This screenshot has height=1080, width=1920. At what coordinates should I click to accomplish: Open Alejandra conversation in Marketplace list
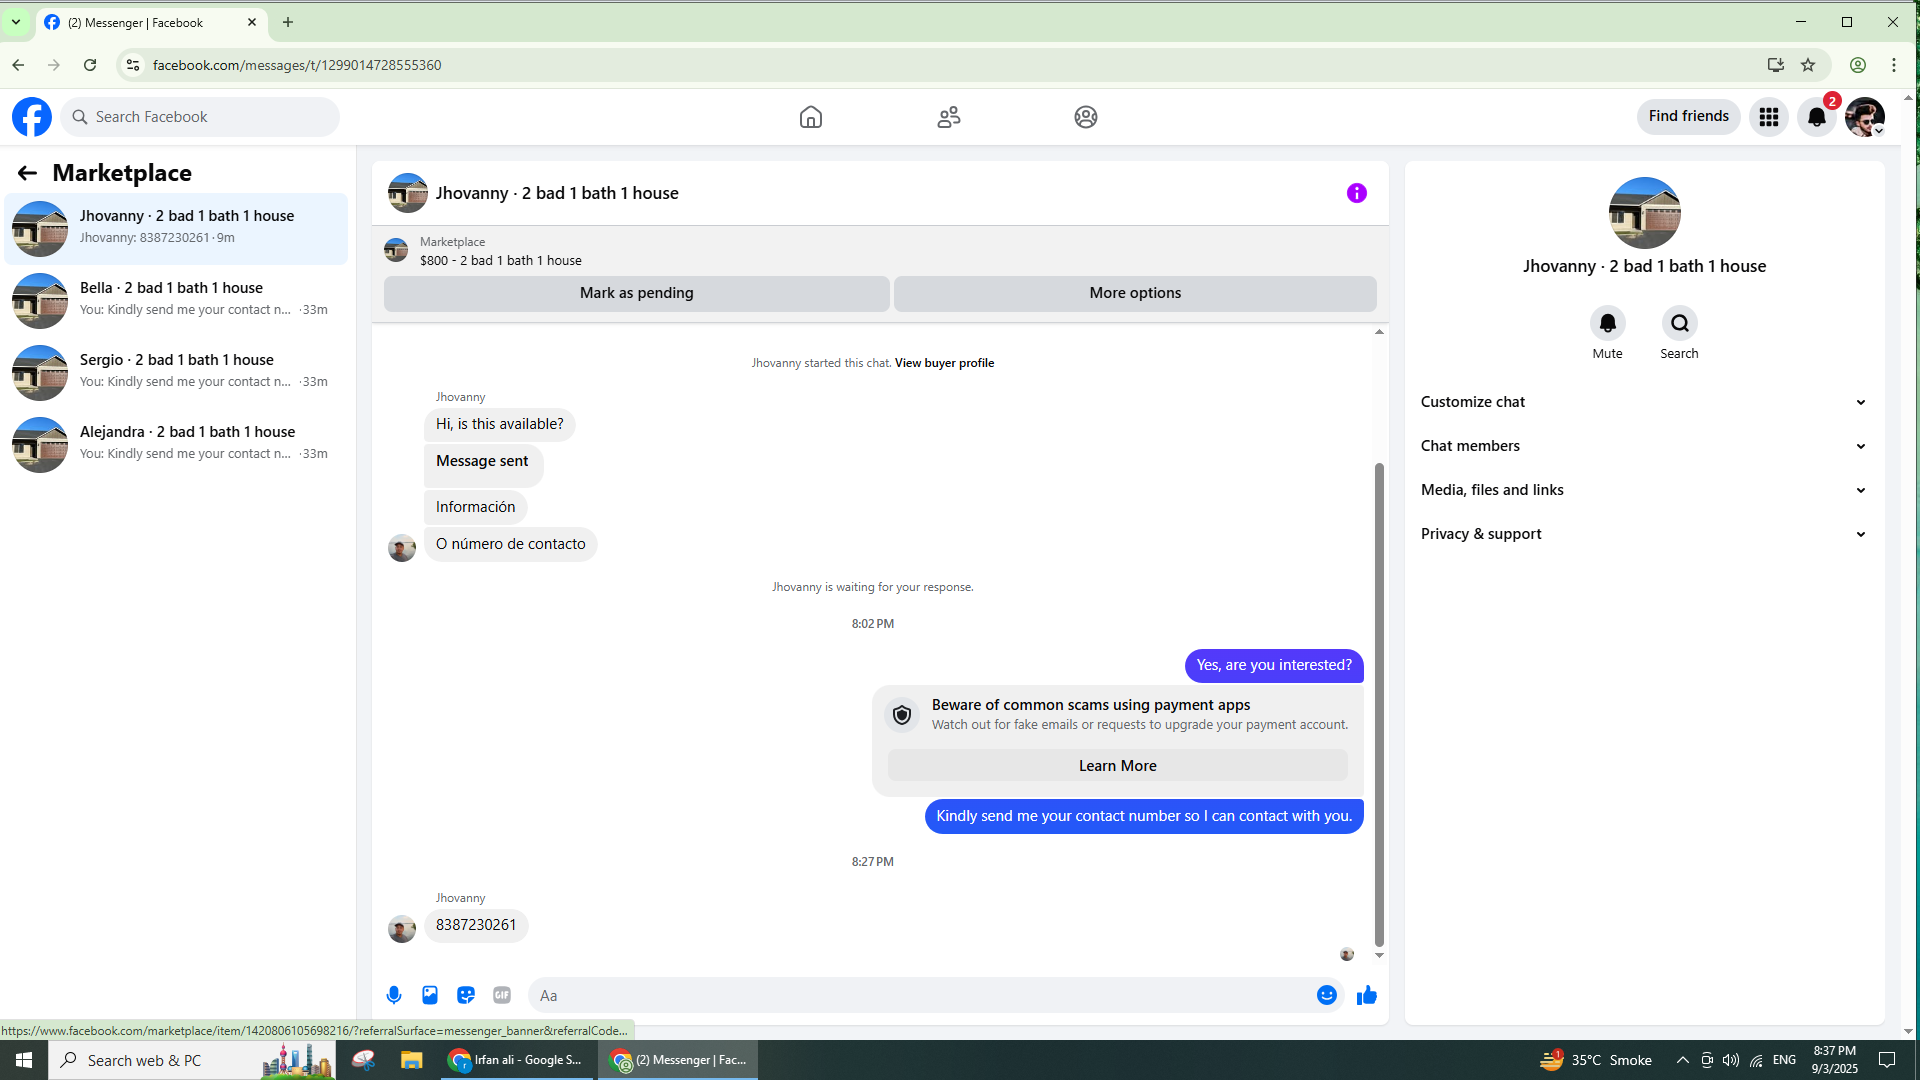pos(176,445)
